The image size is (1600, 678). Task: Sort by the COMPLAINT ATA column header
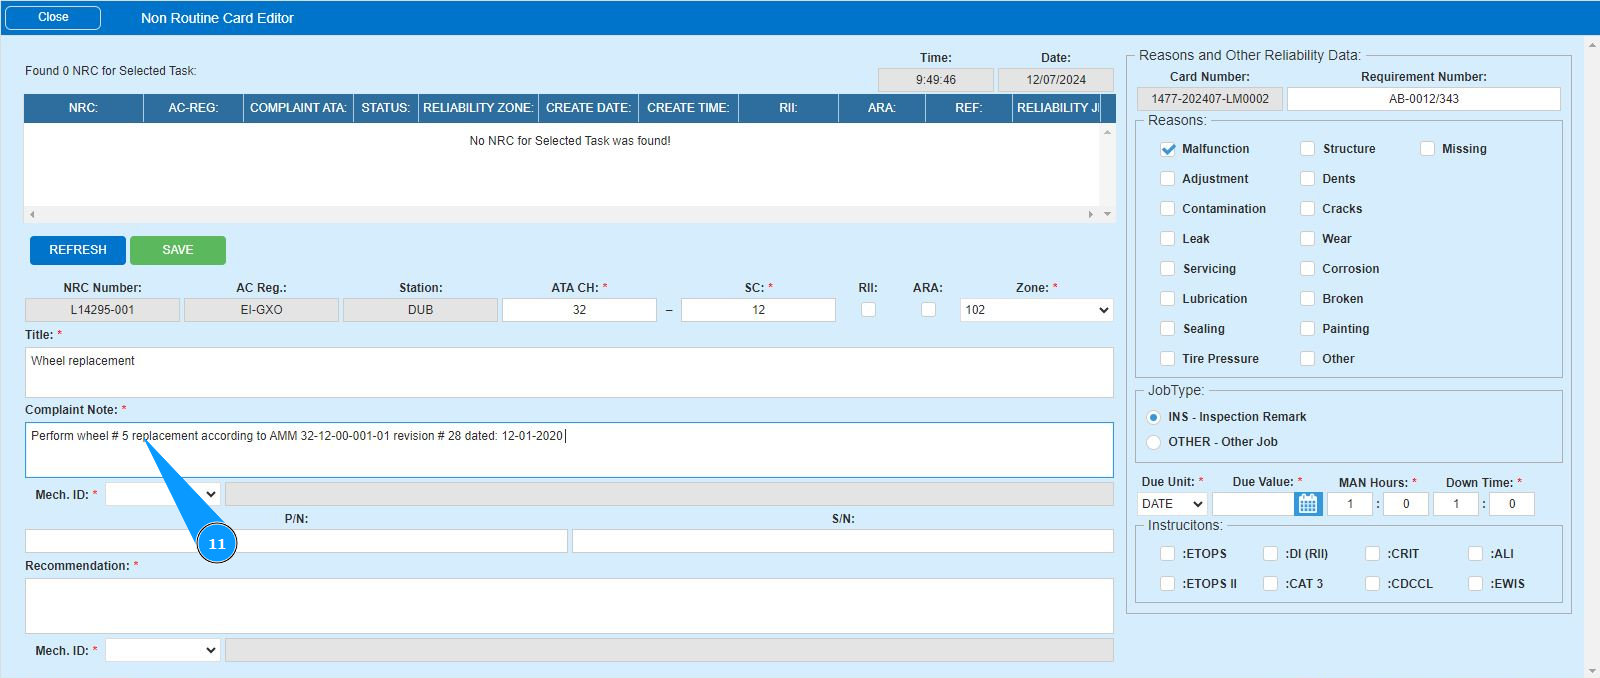(298, 108)
